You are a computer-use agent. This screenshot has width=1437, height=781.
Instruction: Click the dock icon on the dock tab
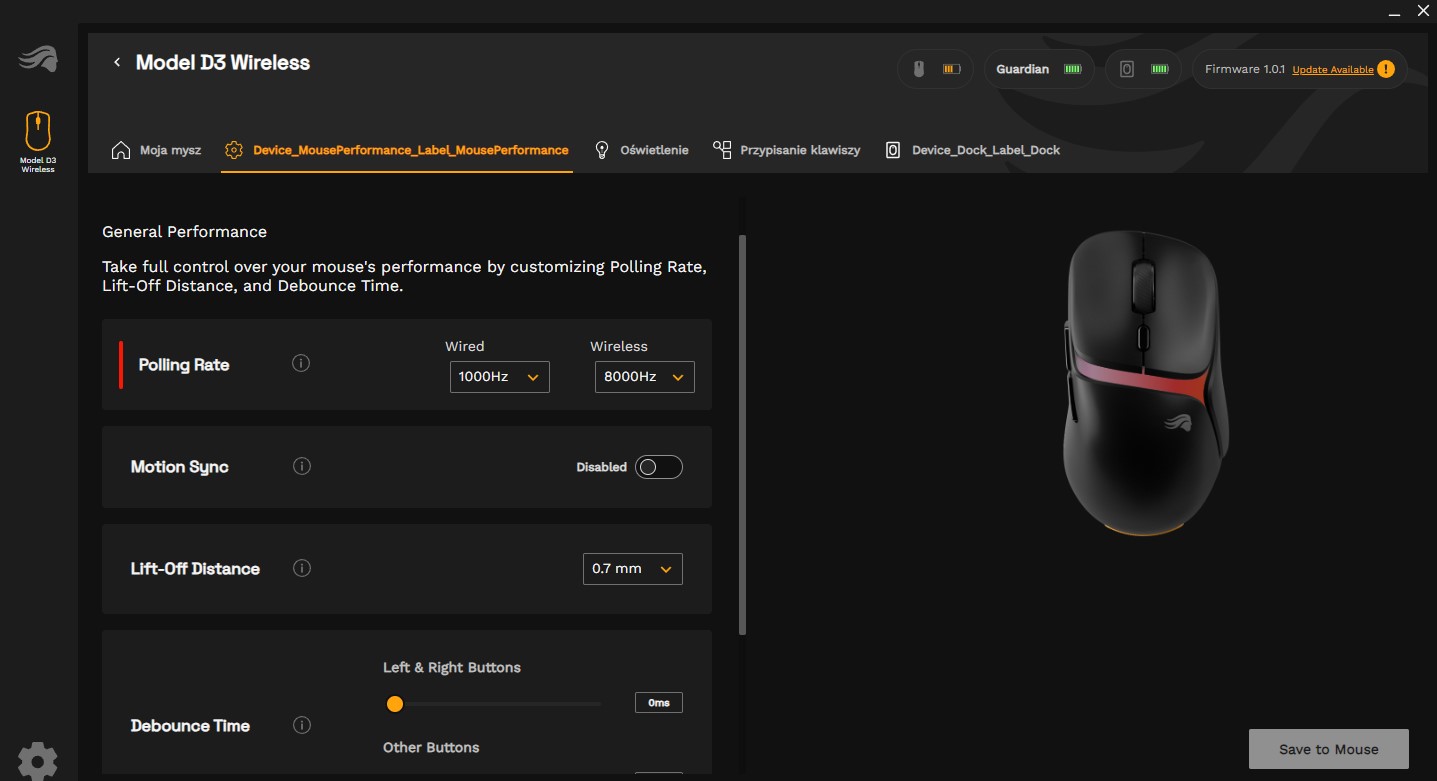pos(893,150)
